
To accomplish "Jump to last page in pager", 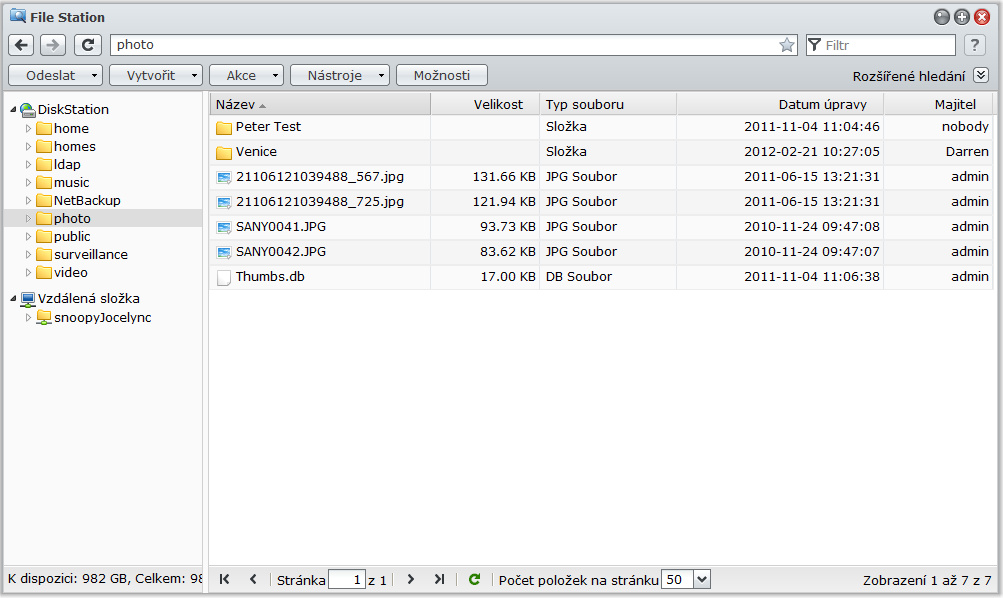I will point(439,579).
